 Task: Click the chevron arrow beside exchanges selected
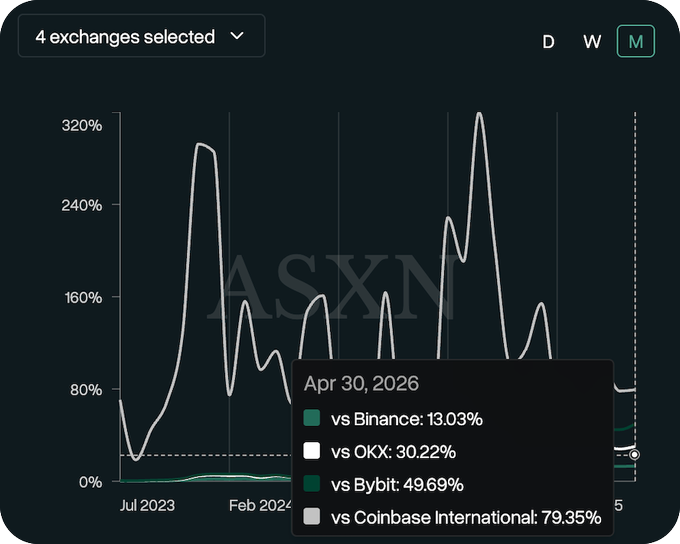tap(237, 36)
